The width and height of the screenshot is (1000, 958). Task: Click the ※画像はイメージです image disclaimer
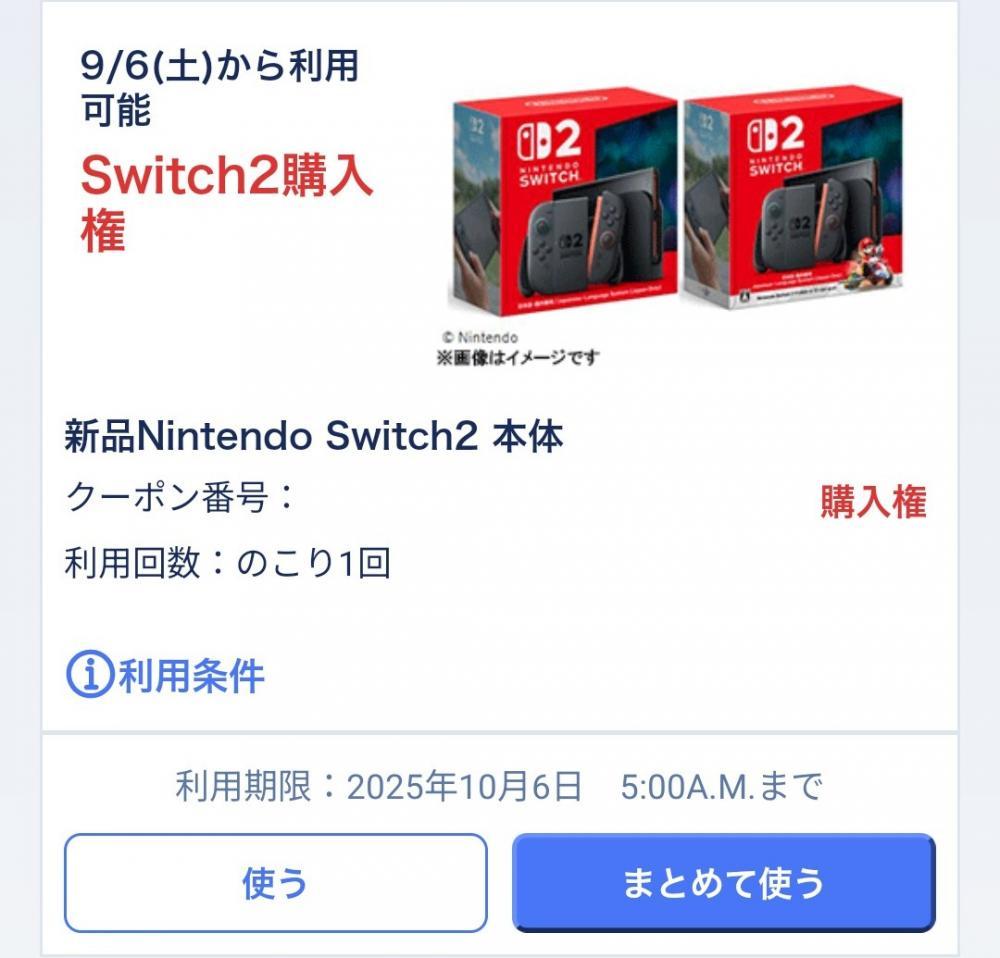[518, 357]
